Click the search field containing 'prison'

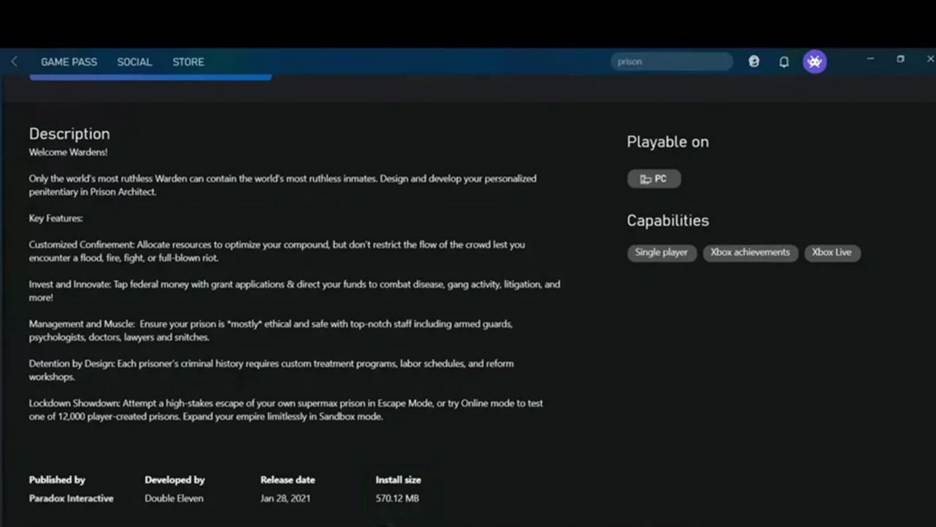671,62
